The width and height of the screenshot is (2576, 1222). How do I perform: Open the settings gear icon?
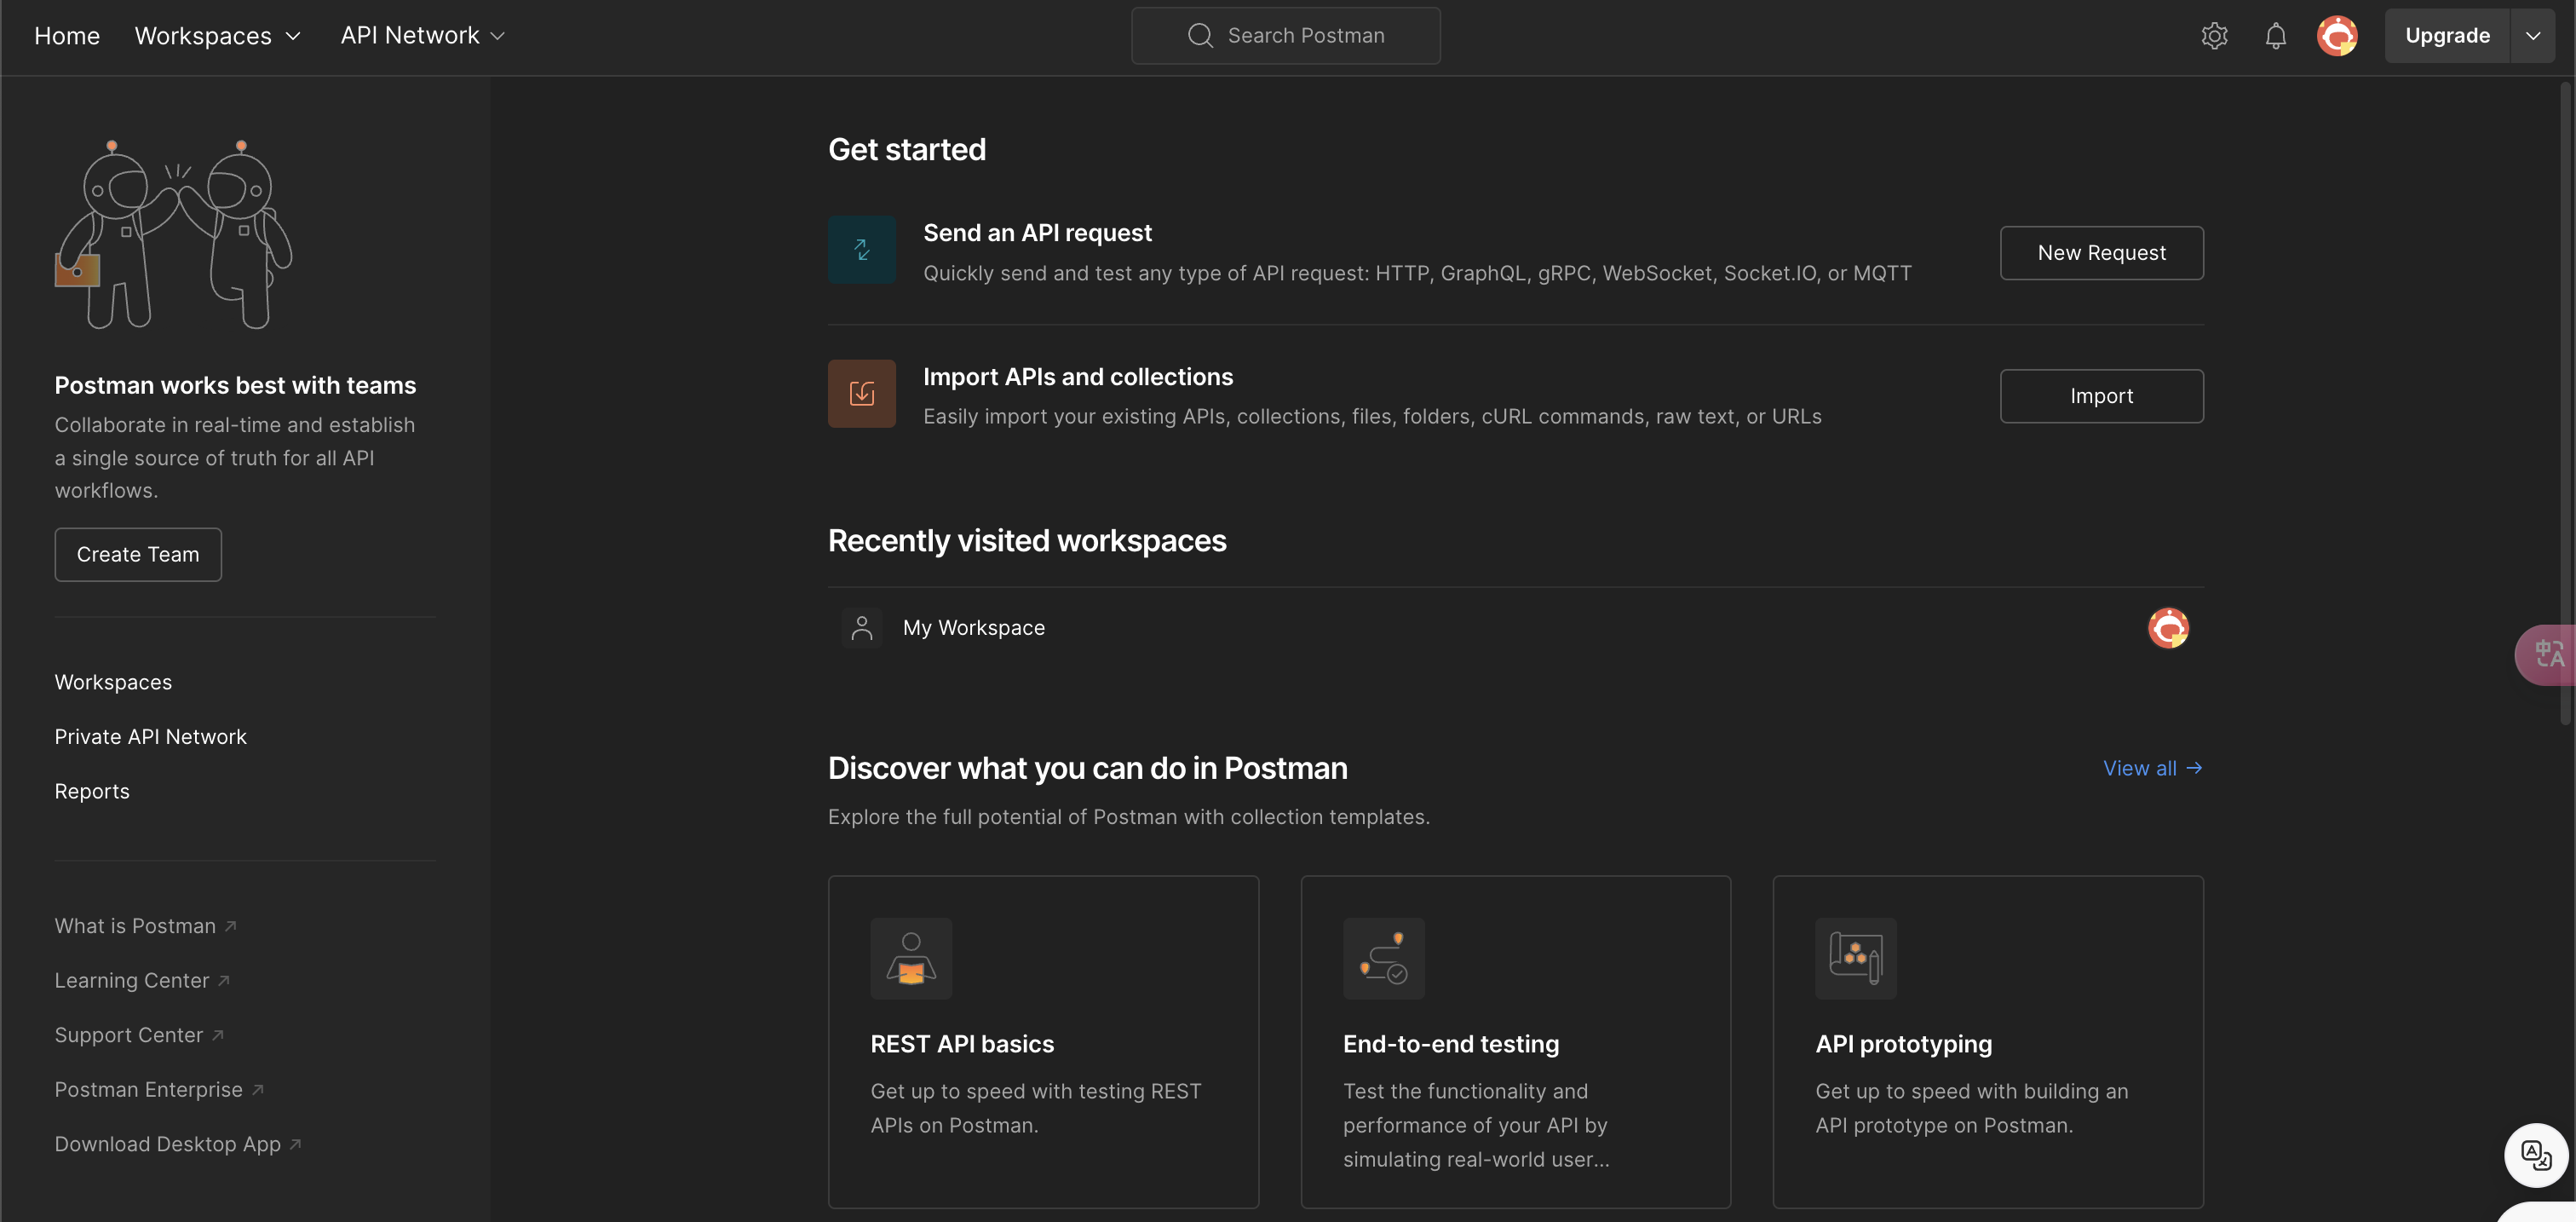pyautogui.click(x=2214, y=36)
